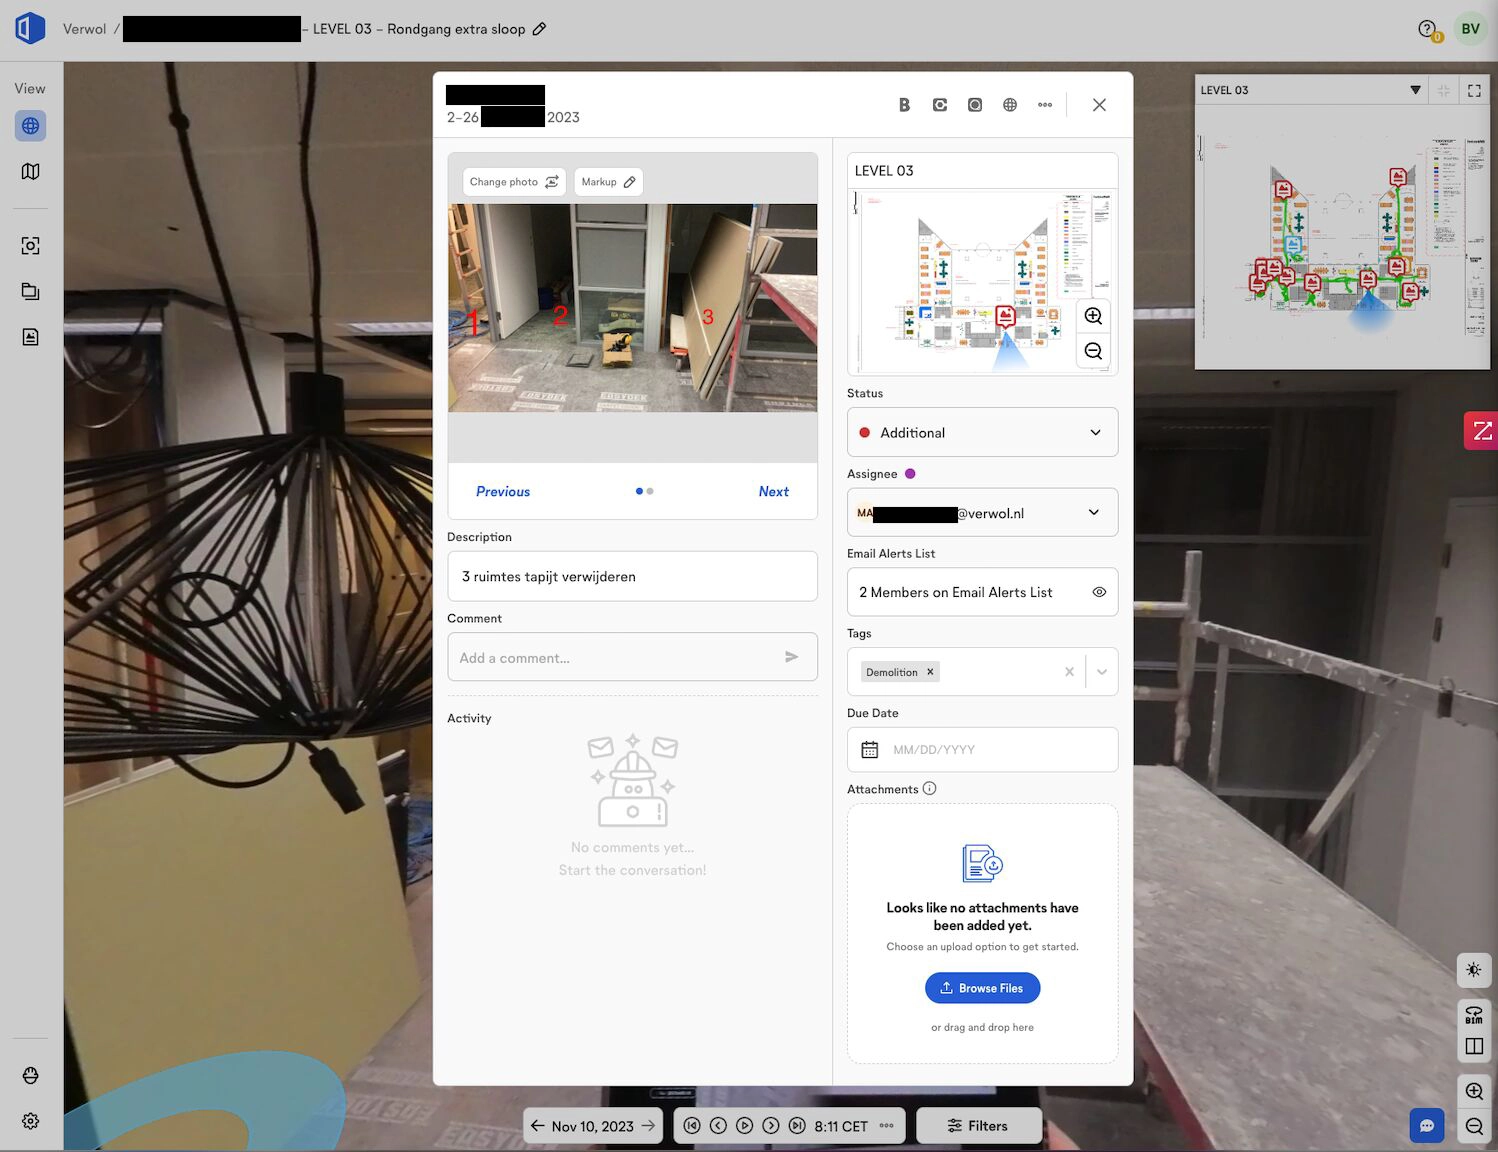Remove the Demolition tag

930,672
